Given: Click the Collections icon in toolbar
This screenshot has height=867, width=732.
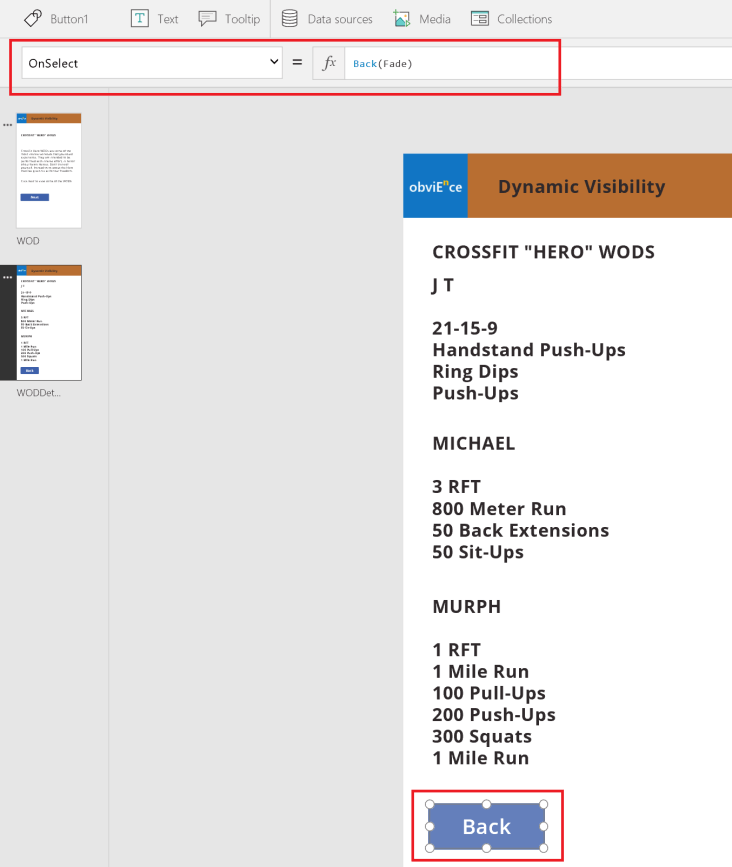Looking at the screenshot, I should pyautogui.click(x=480, y=18).
